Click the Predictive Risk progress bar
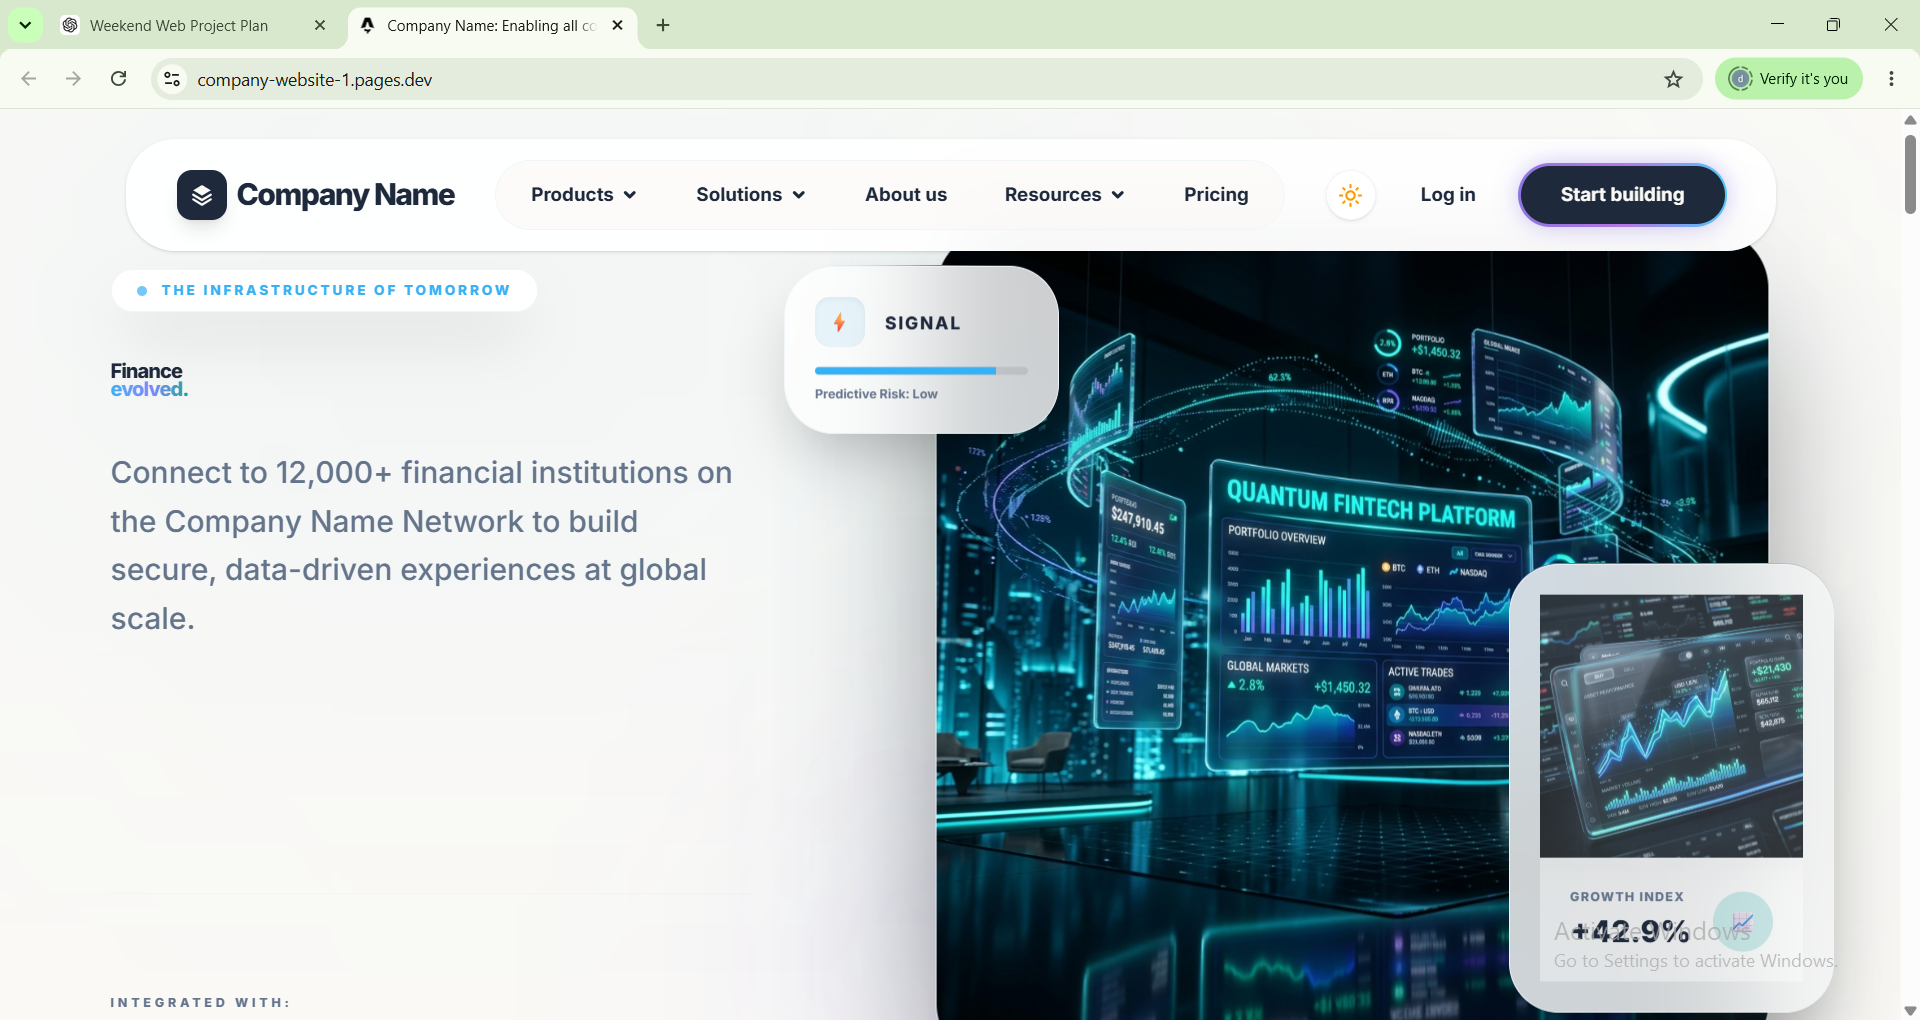The height and width of the screenshot is (1020, 1920). pyautogui.click(x=921, y=371)
